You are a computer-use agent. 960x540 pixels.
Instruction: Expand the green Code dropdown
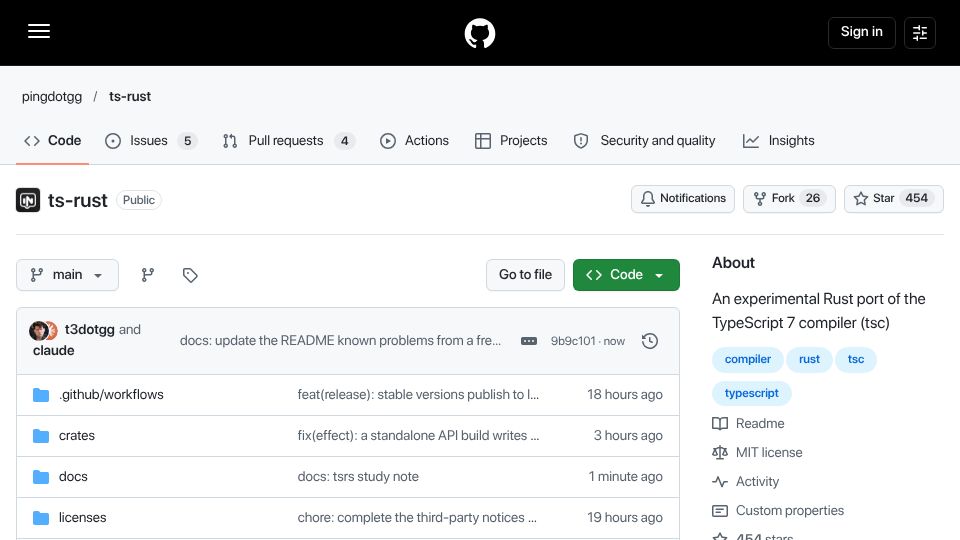pos(626,275)
